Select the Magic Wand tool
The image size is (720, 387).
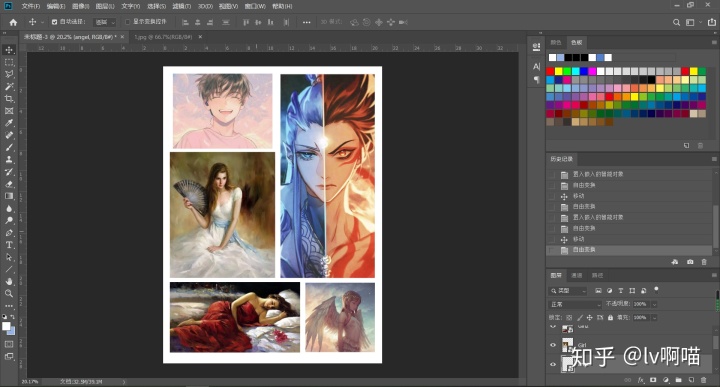coord(9,86)
